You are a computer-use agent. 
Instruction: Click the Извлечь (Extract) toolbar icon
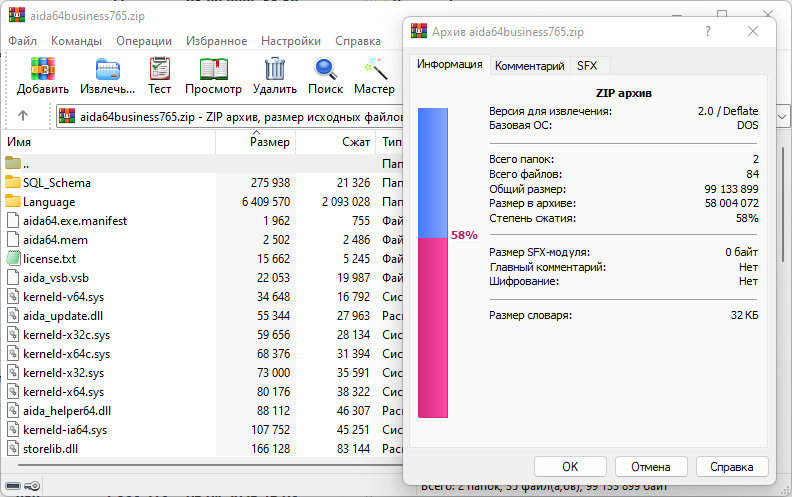108,69
